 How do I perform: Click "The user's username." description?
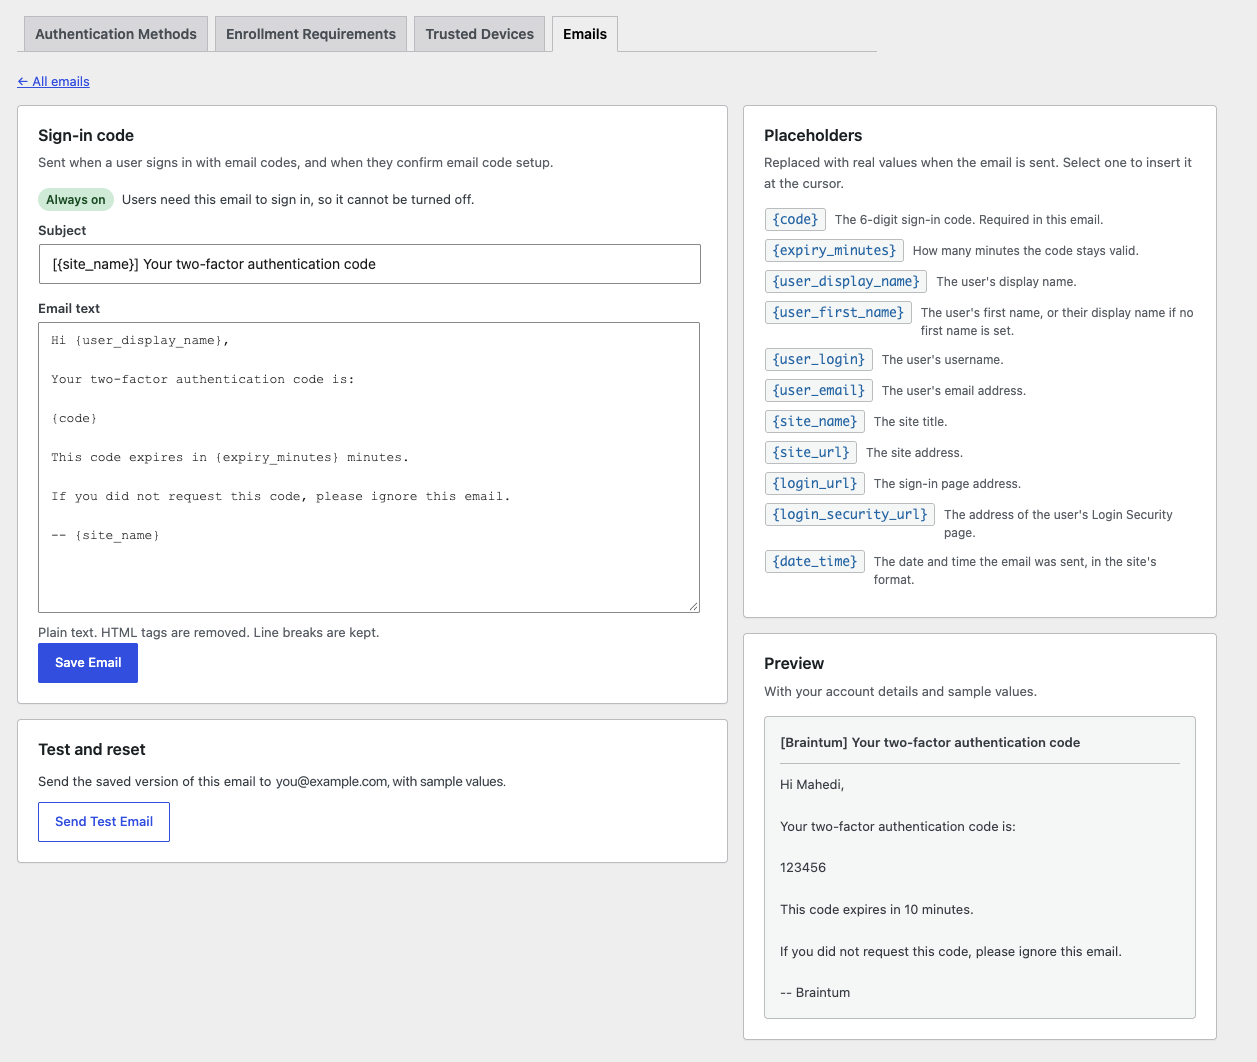coord(942,360)
